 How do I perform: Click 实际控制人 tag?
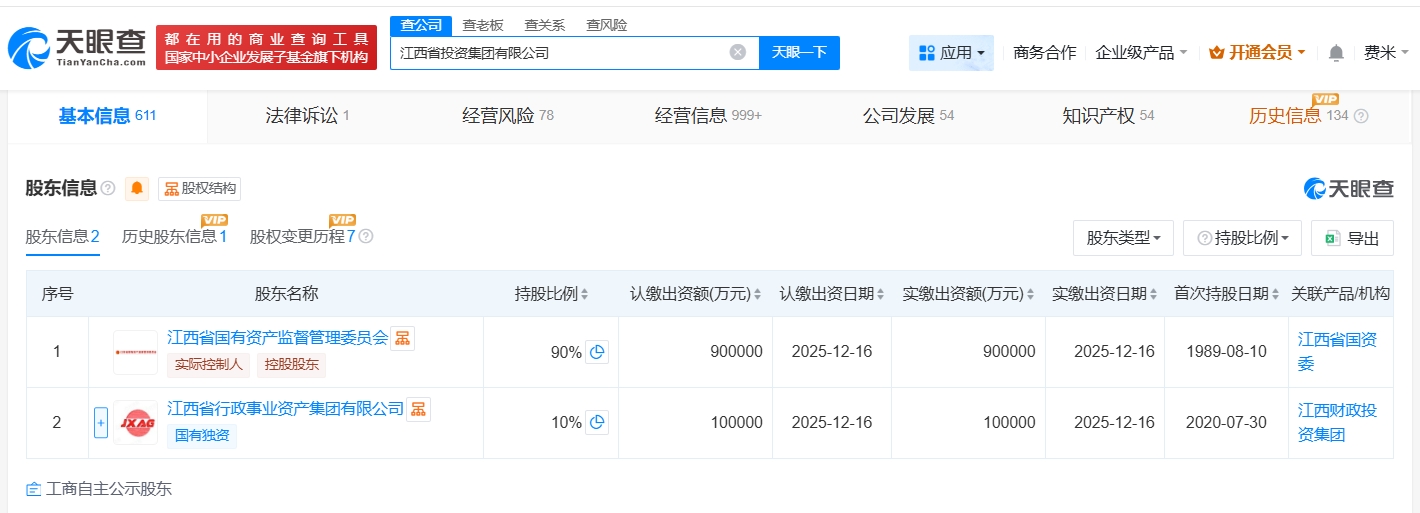pos(208,365)
